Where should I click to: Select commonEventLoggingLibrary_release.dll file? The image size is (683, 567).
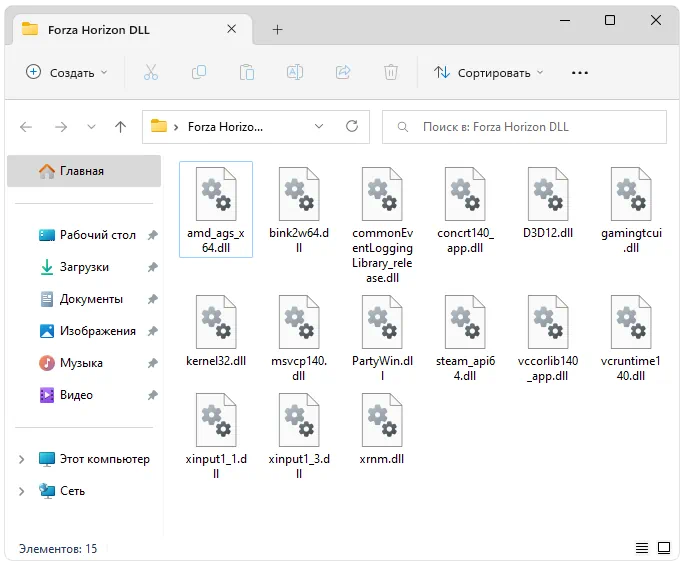(382, 225)
